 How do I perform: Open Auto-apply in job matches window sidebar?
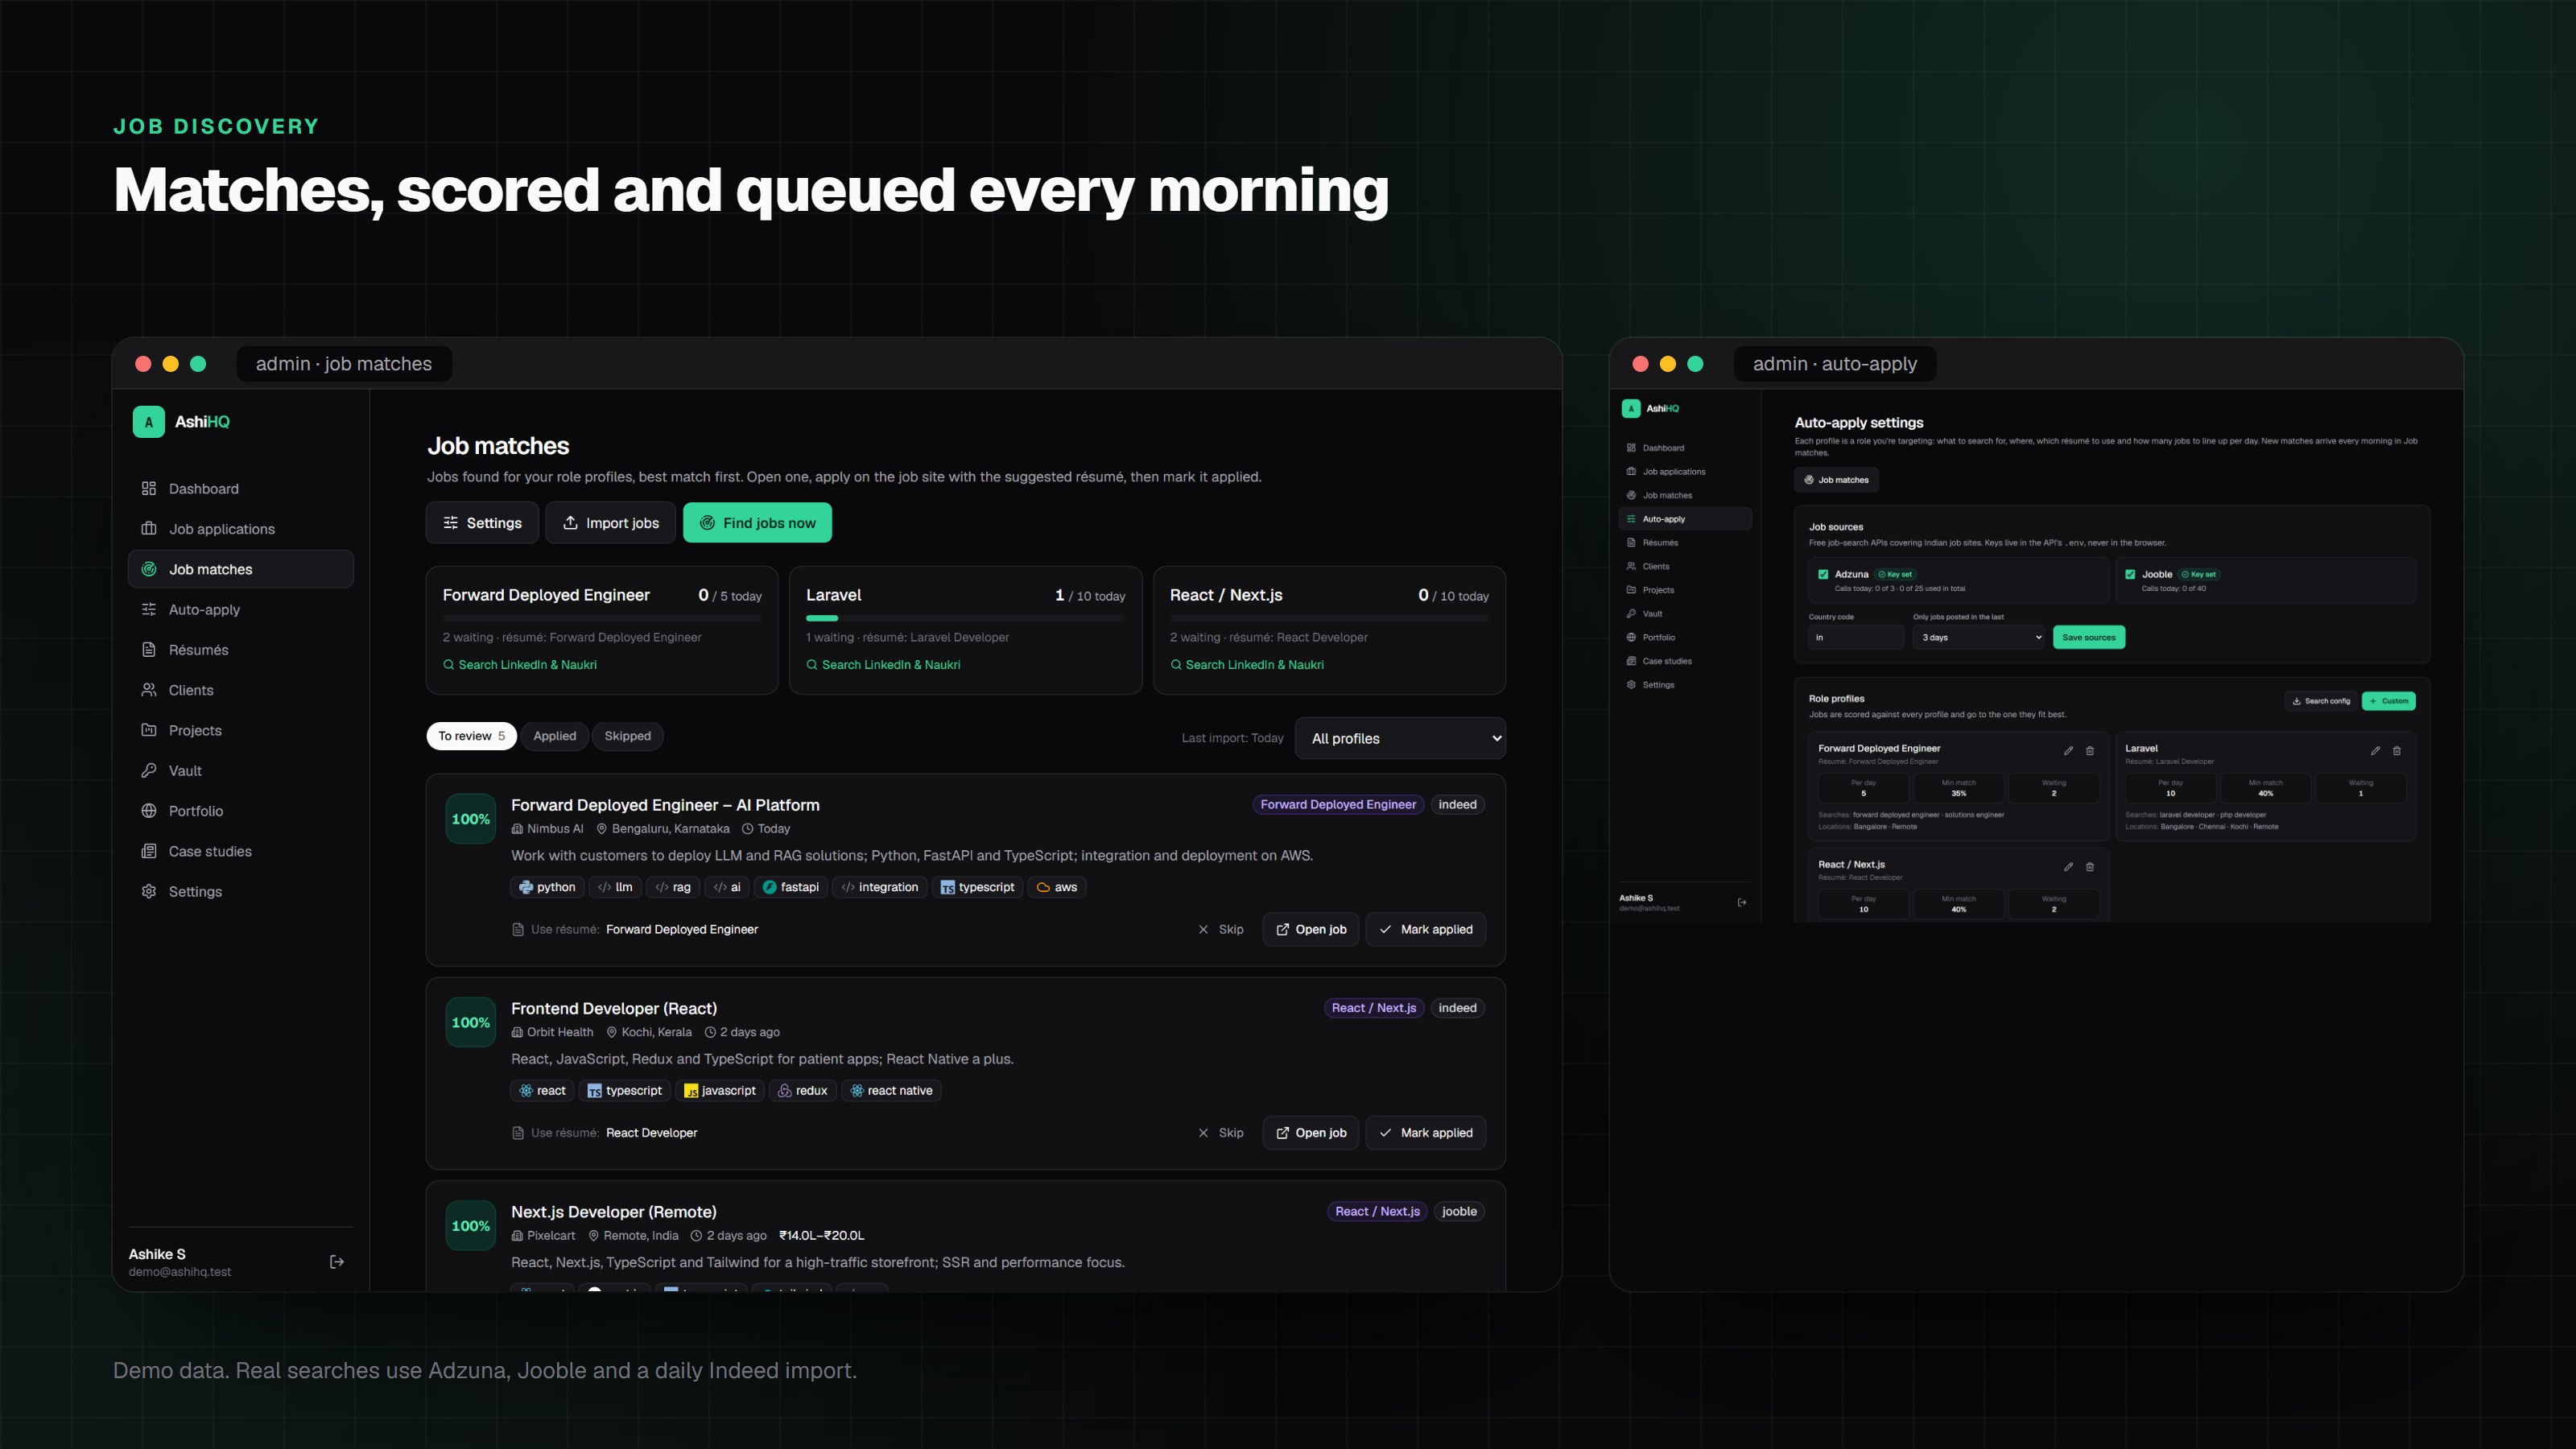tap(240, 609)
